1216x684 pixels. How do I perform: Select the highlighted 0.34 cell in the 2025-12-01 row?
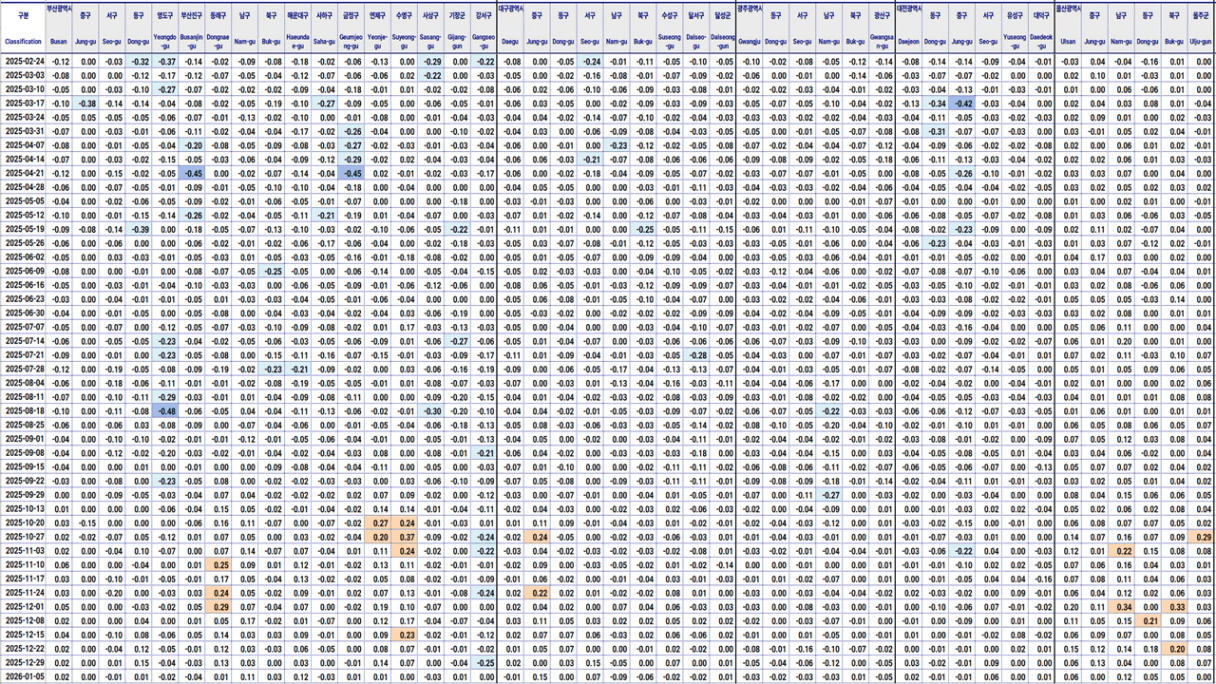pos(1122,606)
